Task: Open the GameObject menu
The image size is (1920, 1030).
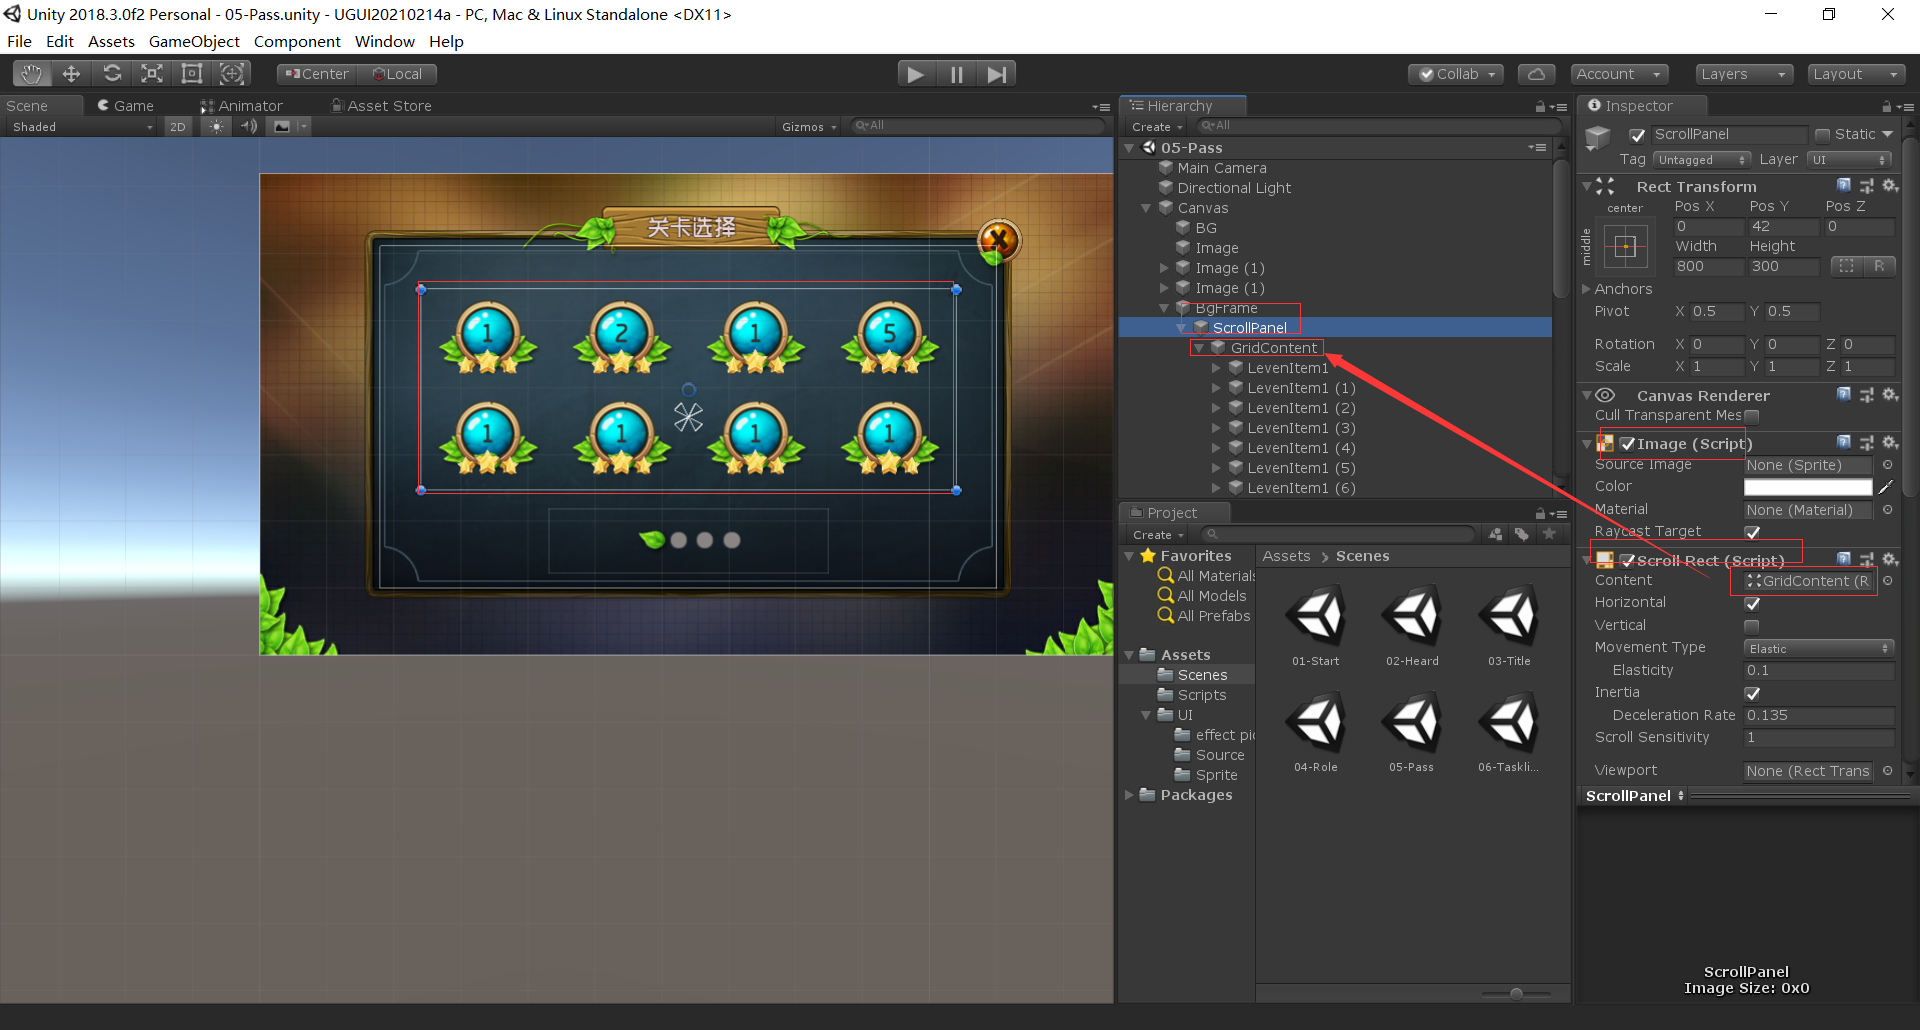Action: (194, 41)
